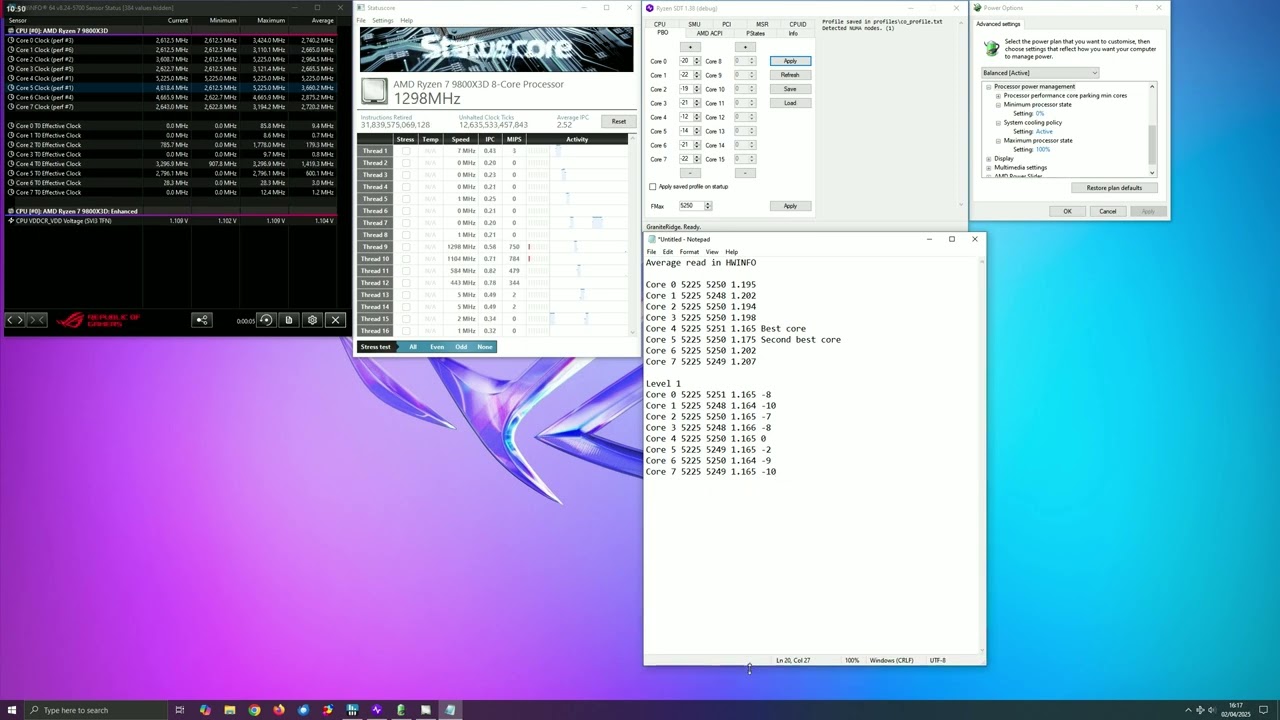Open Task View on taskbar
Image resolution: width=1280 pixels, height=720 pixels.
(x=180, y=710)
